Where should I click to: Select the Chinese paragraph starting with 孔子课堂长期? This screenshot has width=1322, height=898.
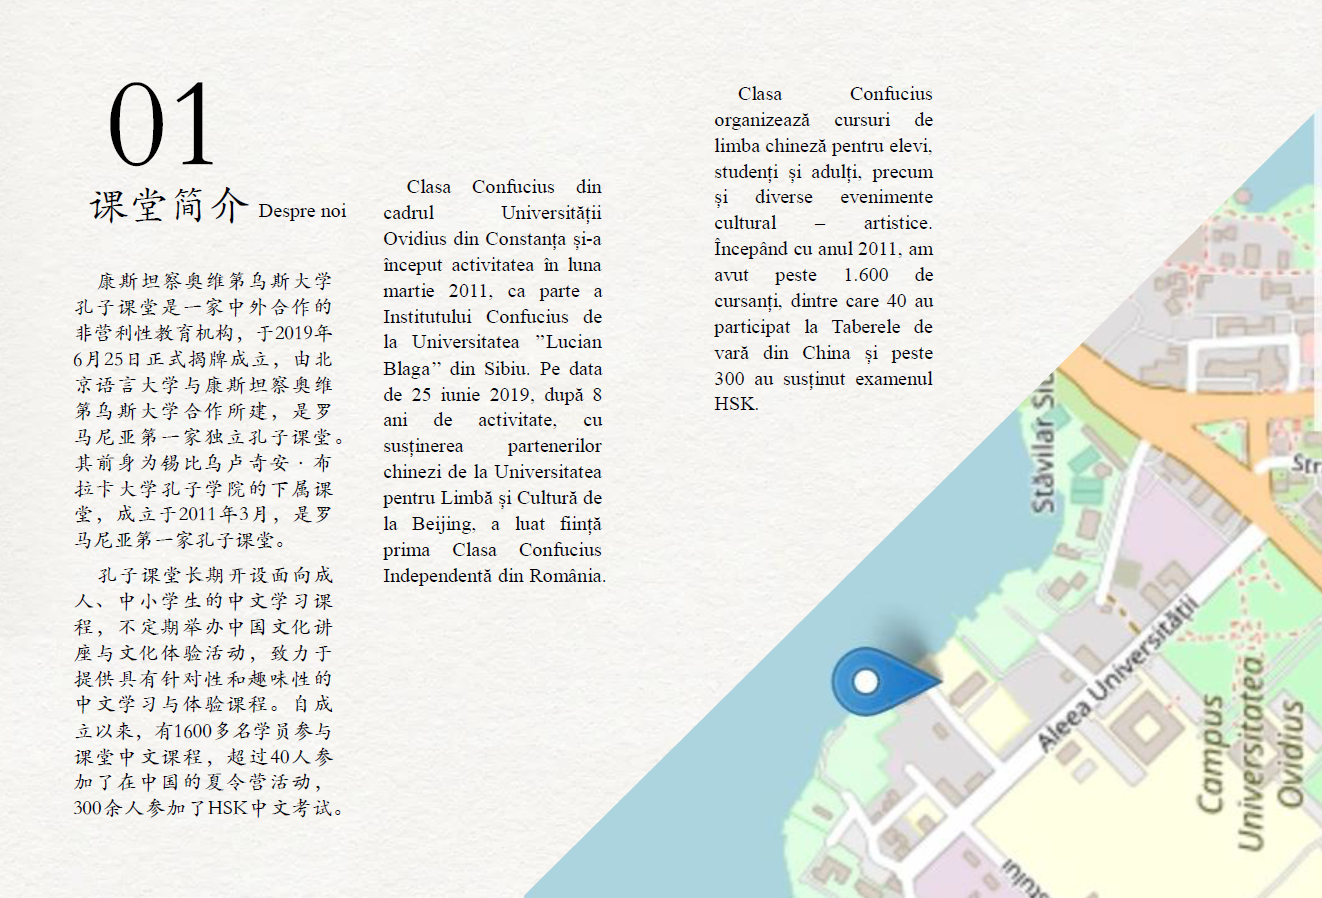click(205, 691)
